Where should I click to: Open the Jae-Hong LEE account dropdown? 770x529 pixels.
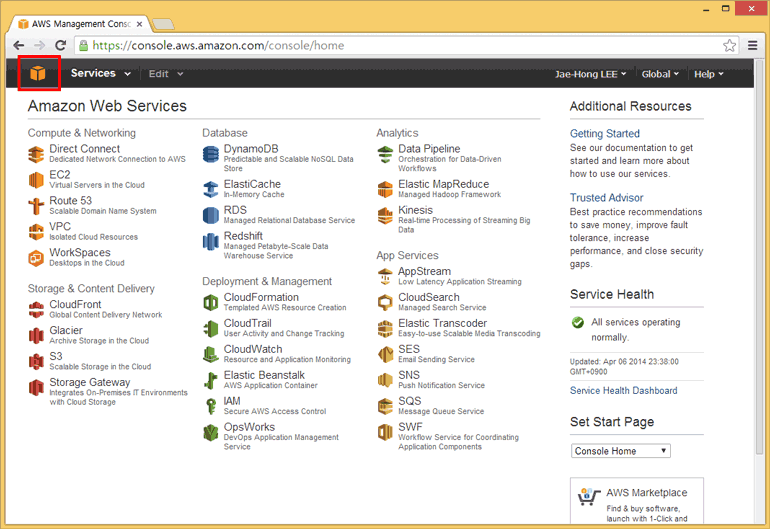point(590,74)
